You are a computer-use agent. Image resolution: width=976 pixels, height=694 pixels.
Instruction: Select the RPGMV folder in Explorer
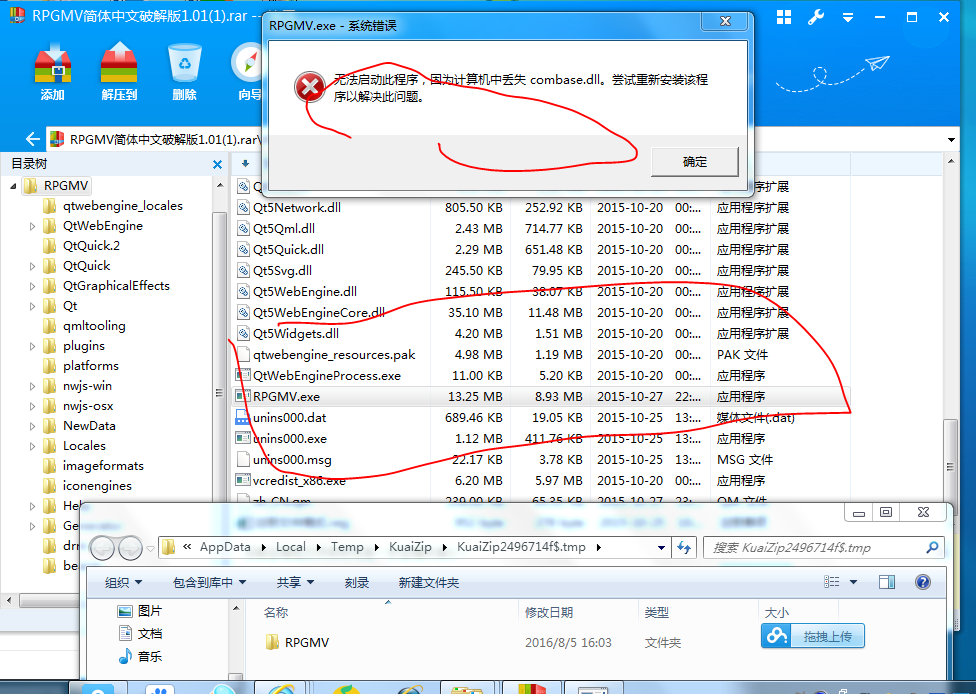tap(298, 642)
